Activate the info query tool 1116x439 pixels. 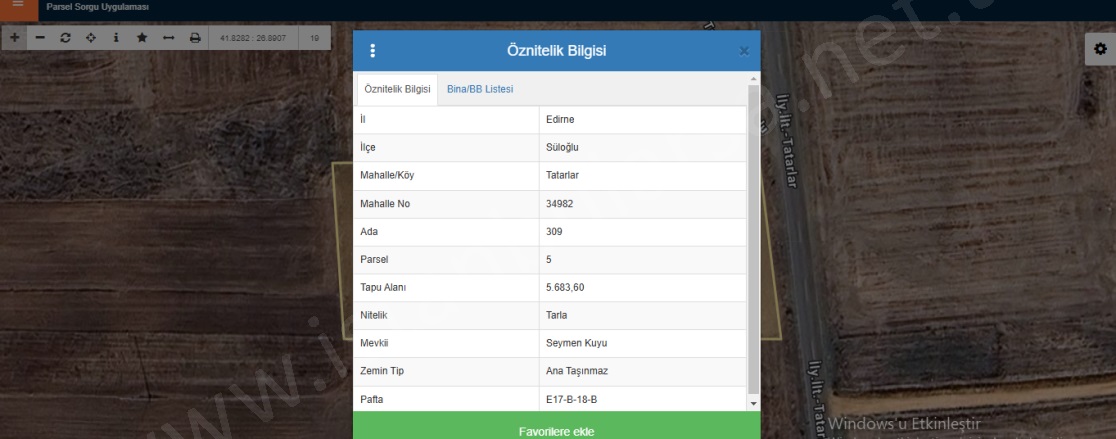116,38
